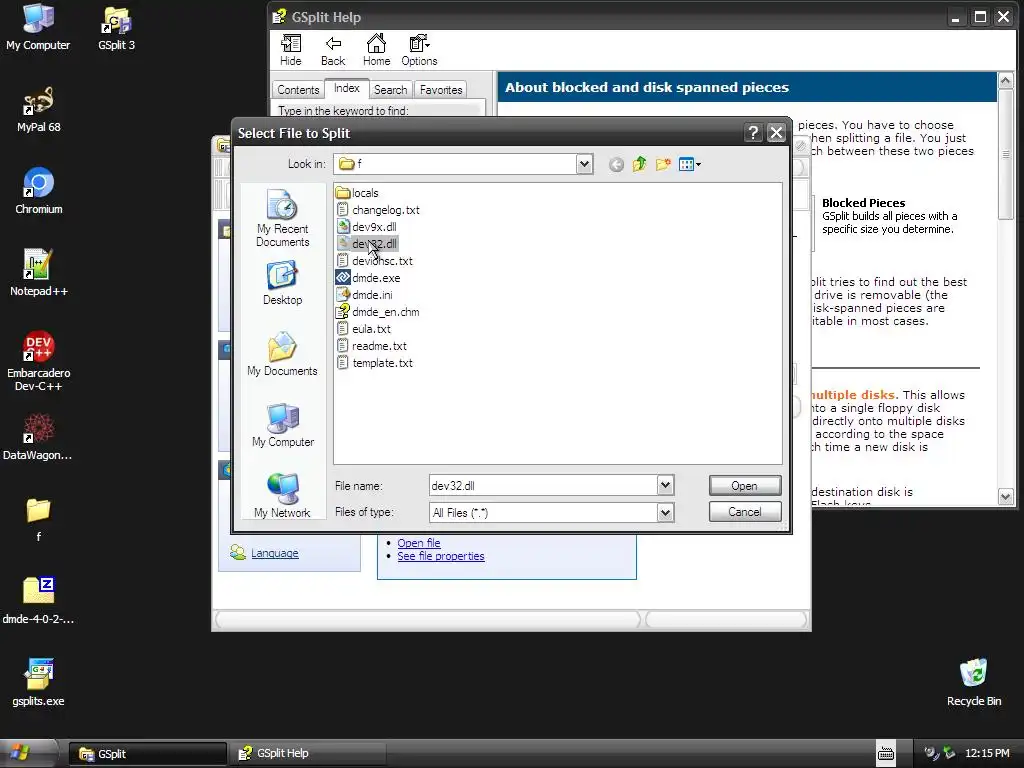Go Home in GSplit Help toolbar
The height and width of the screenshot is (768, 1024).
(376, 50)
